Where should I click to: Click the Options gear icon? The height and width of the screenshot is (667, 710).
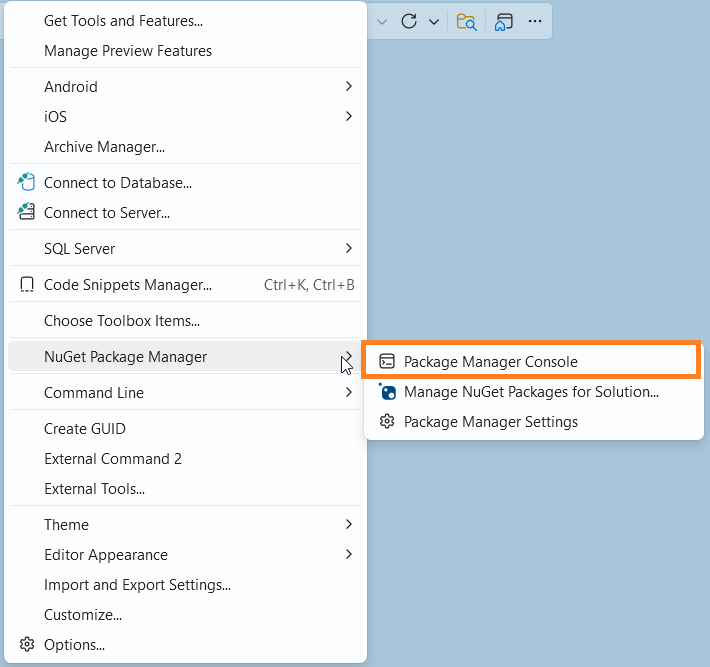point(27,644)
